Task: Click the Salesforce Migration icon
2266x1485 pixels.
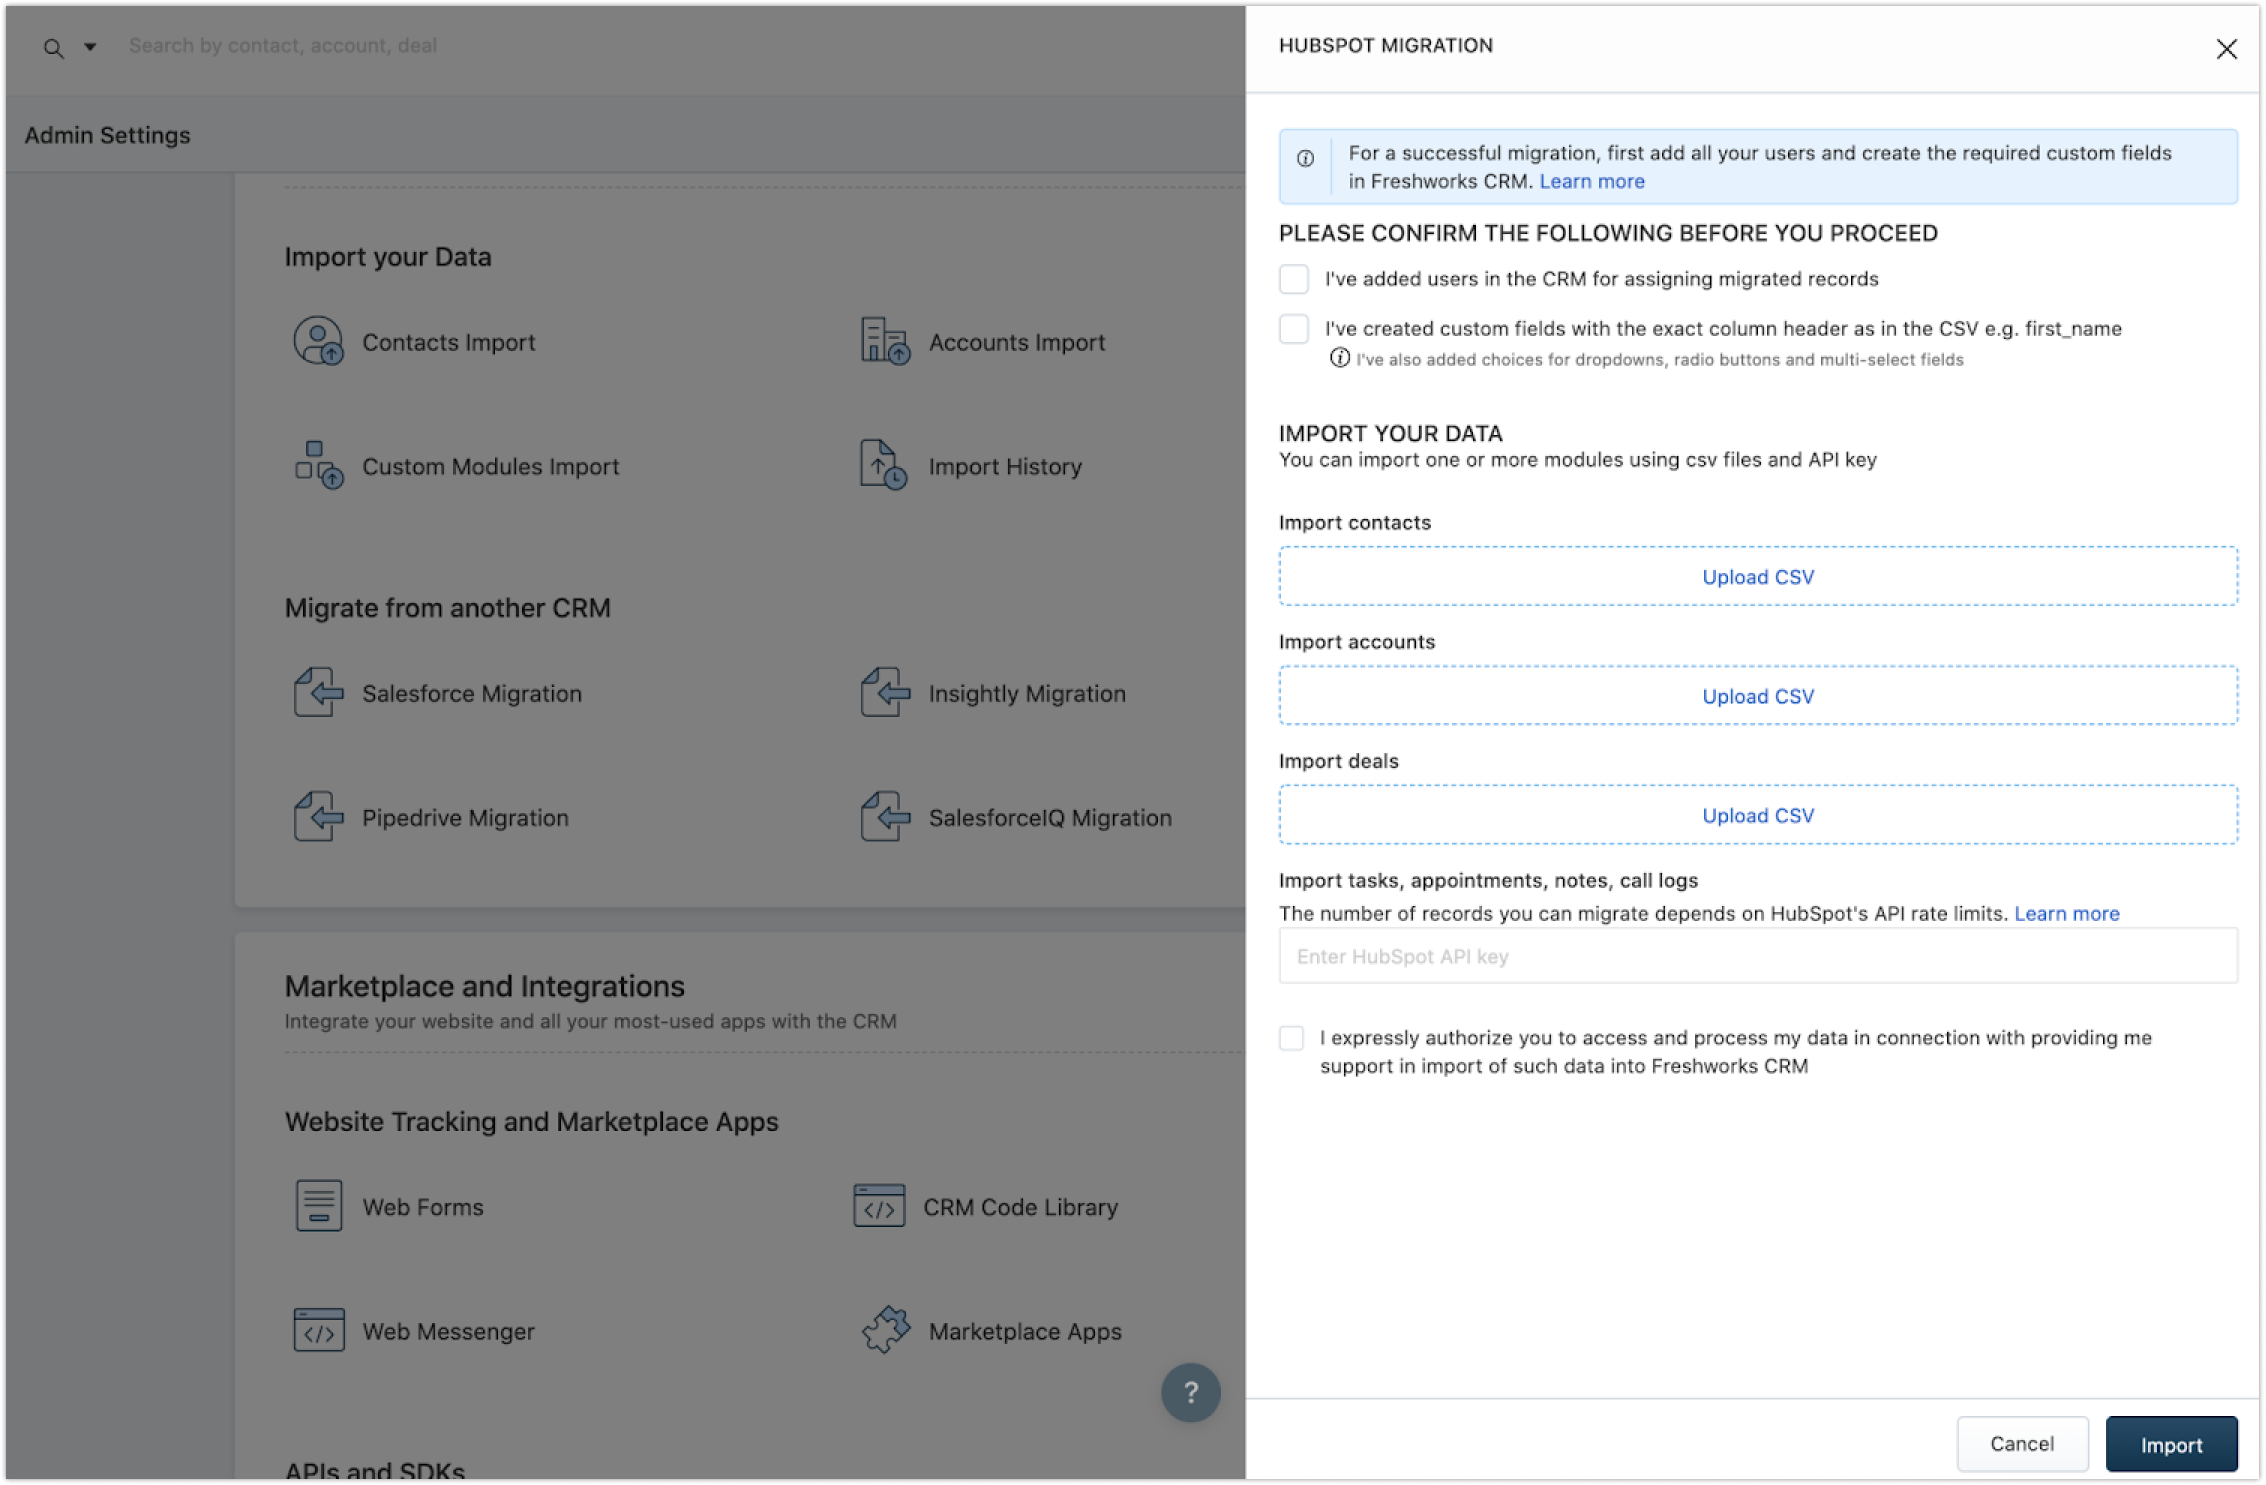Action: [x=318, y=693]
